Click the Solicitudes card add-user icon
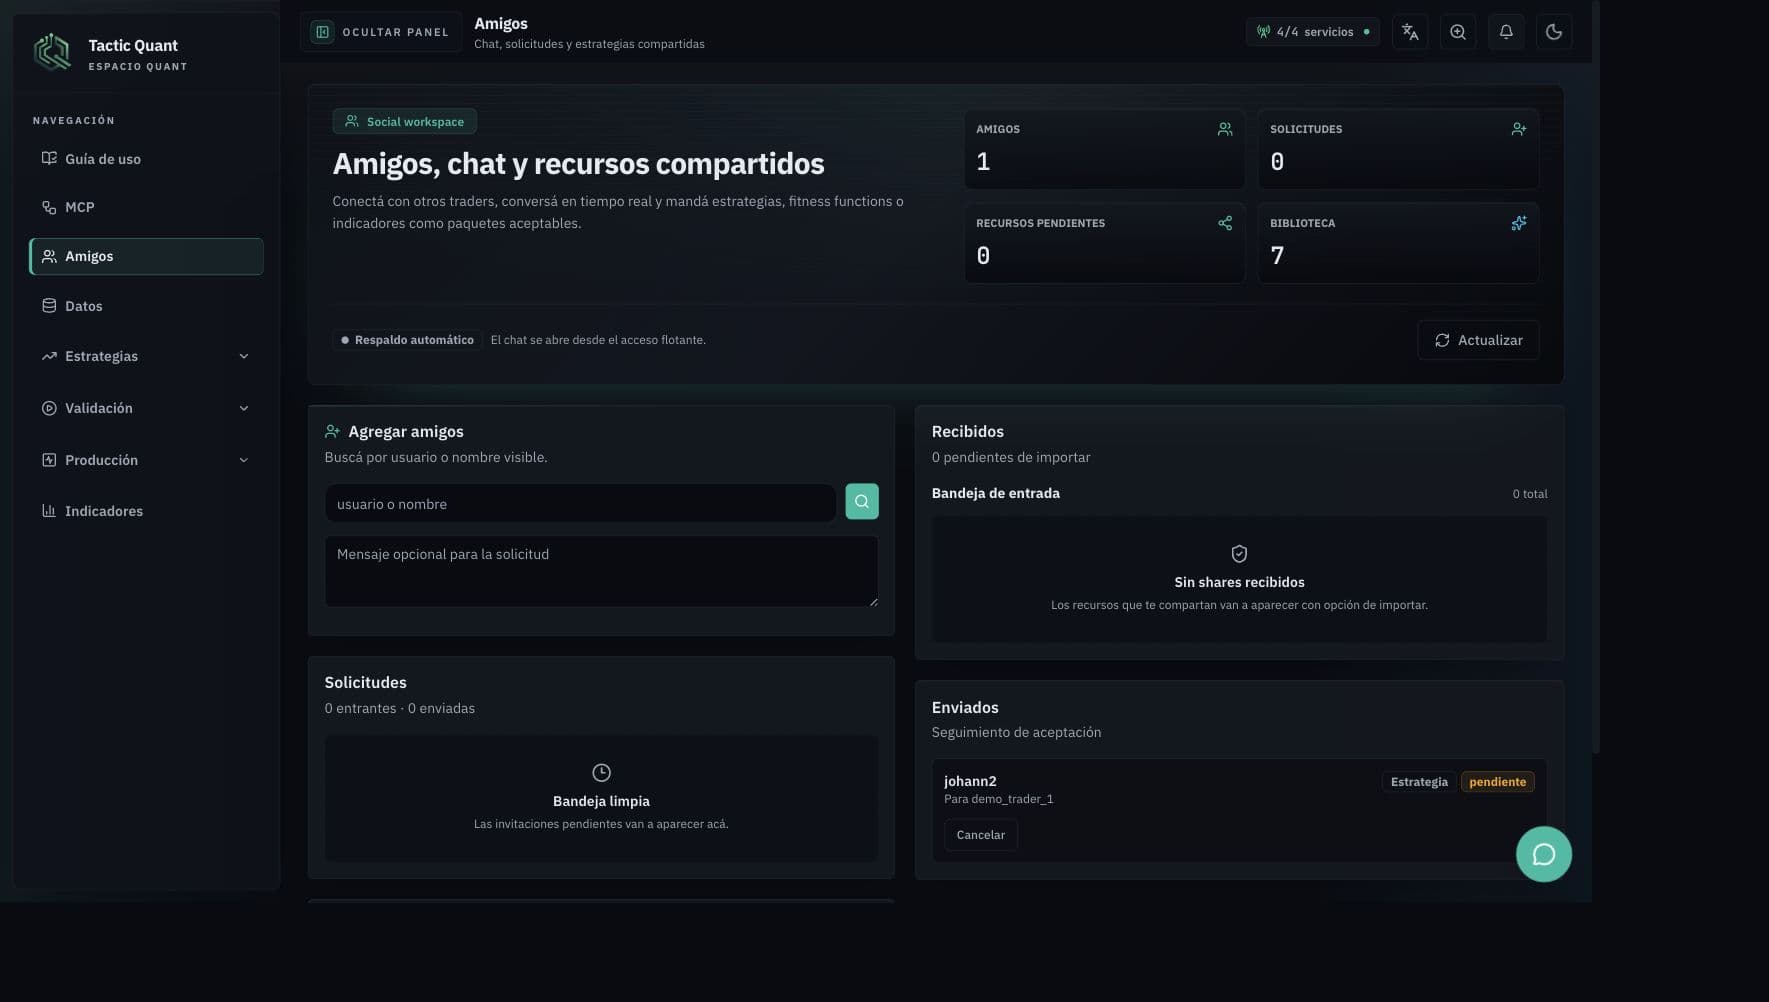The image size is (1769, 1002). (x=1519, y=129)
